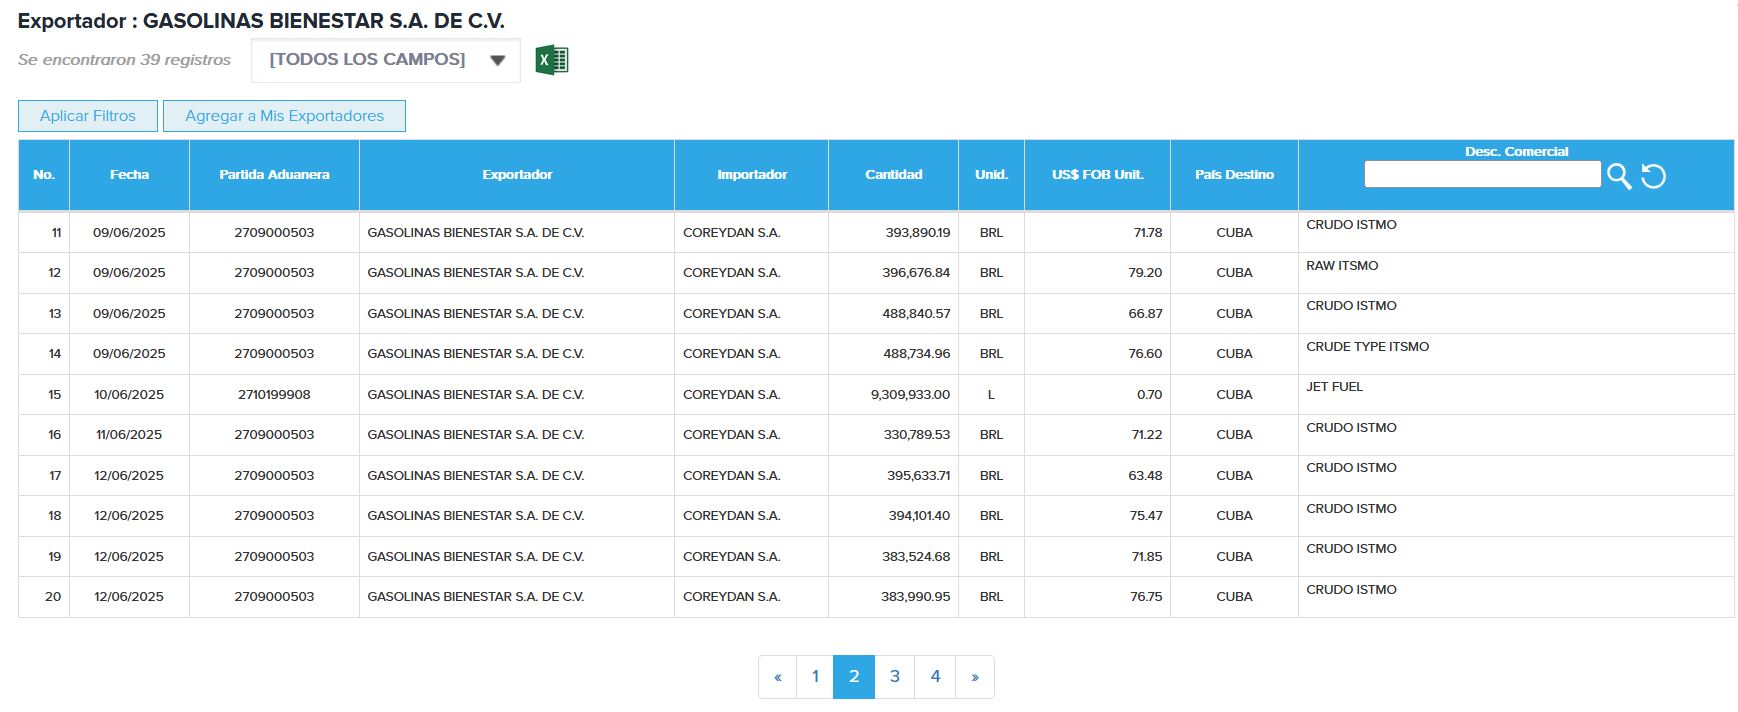1738x712 pixels.
Task: Select quantity 393,890.19 cell
Action: [893, 233]
